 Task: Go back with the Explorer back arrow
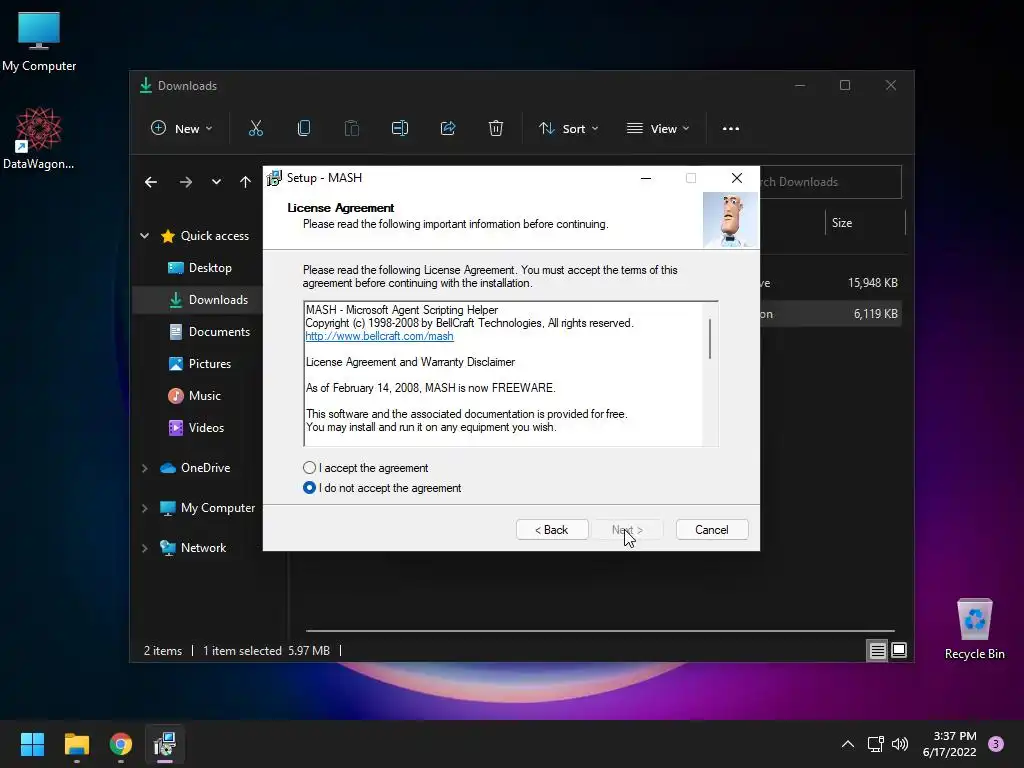tap(151, 182)
